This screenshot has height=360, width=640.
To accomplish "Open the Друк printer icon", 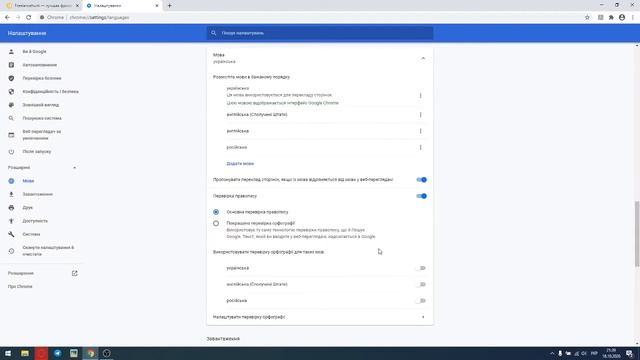I will pyautogui.click(x=11, y=207).
